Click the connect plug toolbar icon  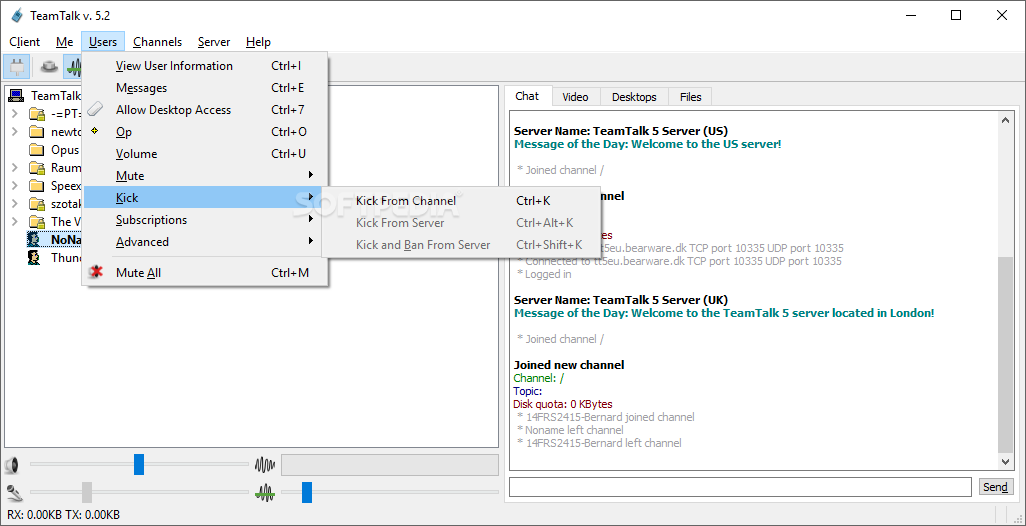click(16, 67)
